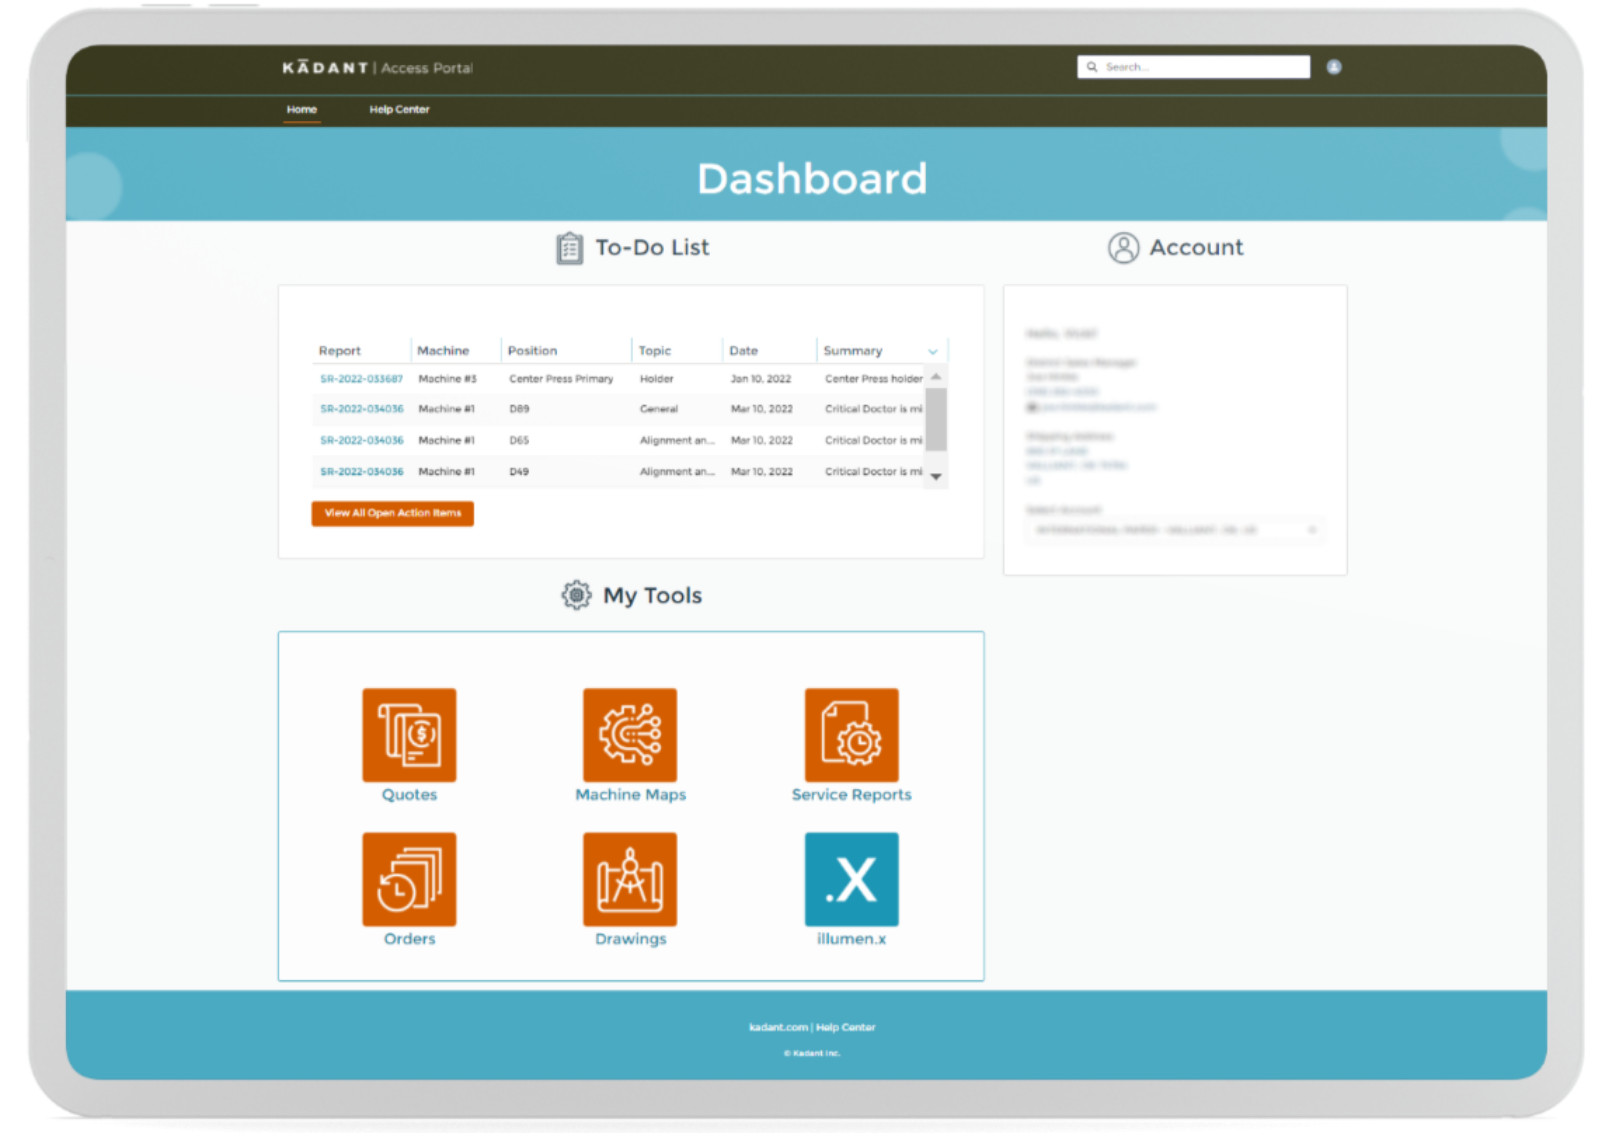Open the Help Center tab

click(x=399, y=110)
